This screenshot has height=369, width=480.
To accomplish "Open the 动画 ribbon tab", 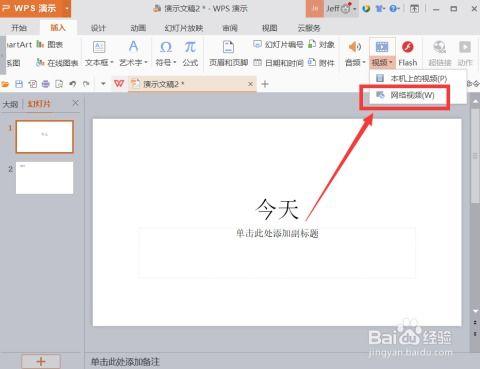I will (138, 28).
